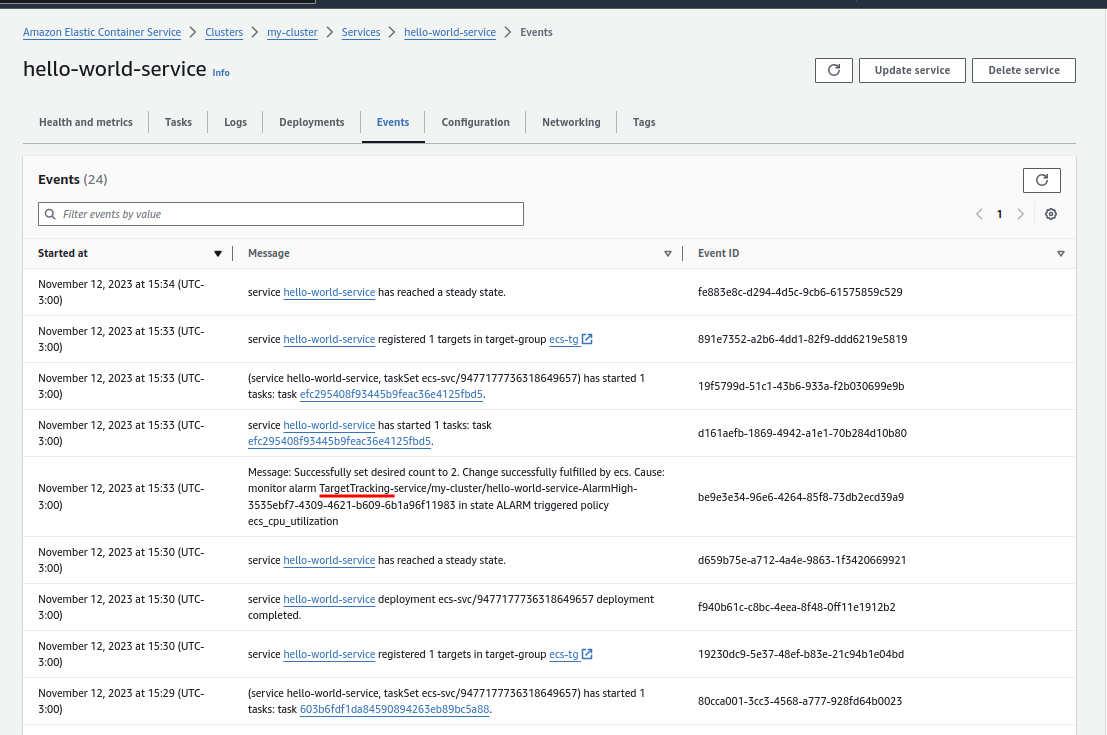Image resolution: width=1107 pixels, height=735 pixels.
Task: Go to the next events page chevron
Action: (1021, 214)
